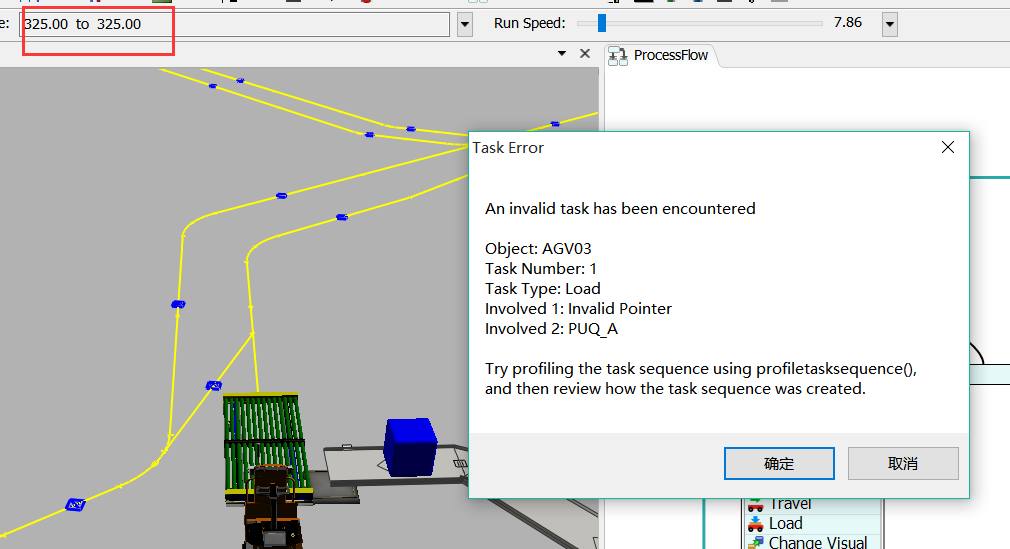The image size is (1010, 549).
Task: Click the simulation time field
Action: click(235, 24)
